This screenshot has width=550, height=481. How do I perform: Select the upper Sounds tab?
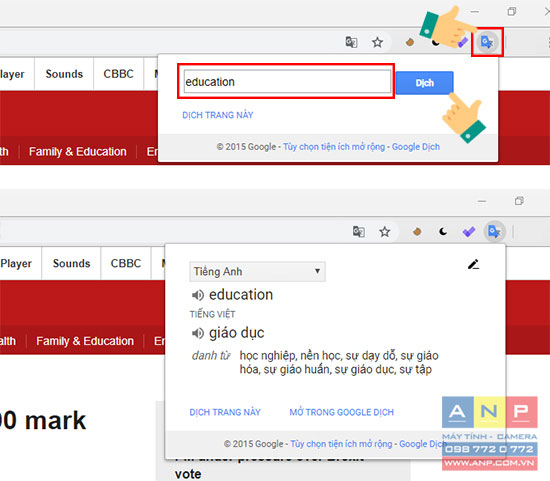point(64,74)
